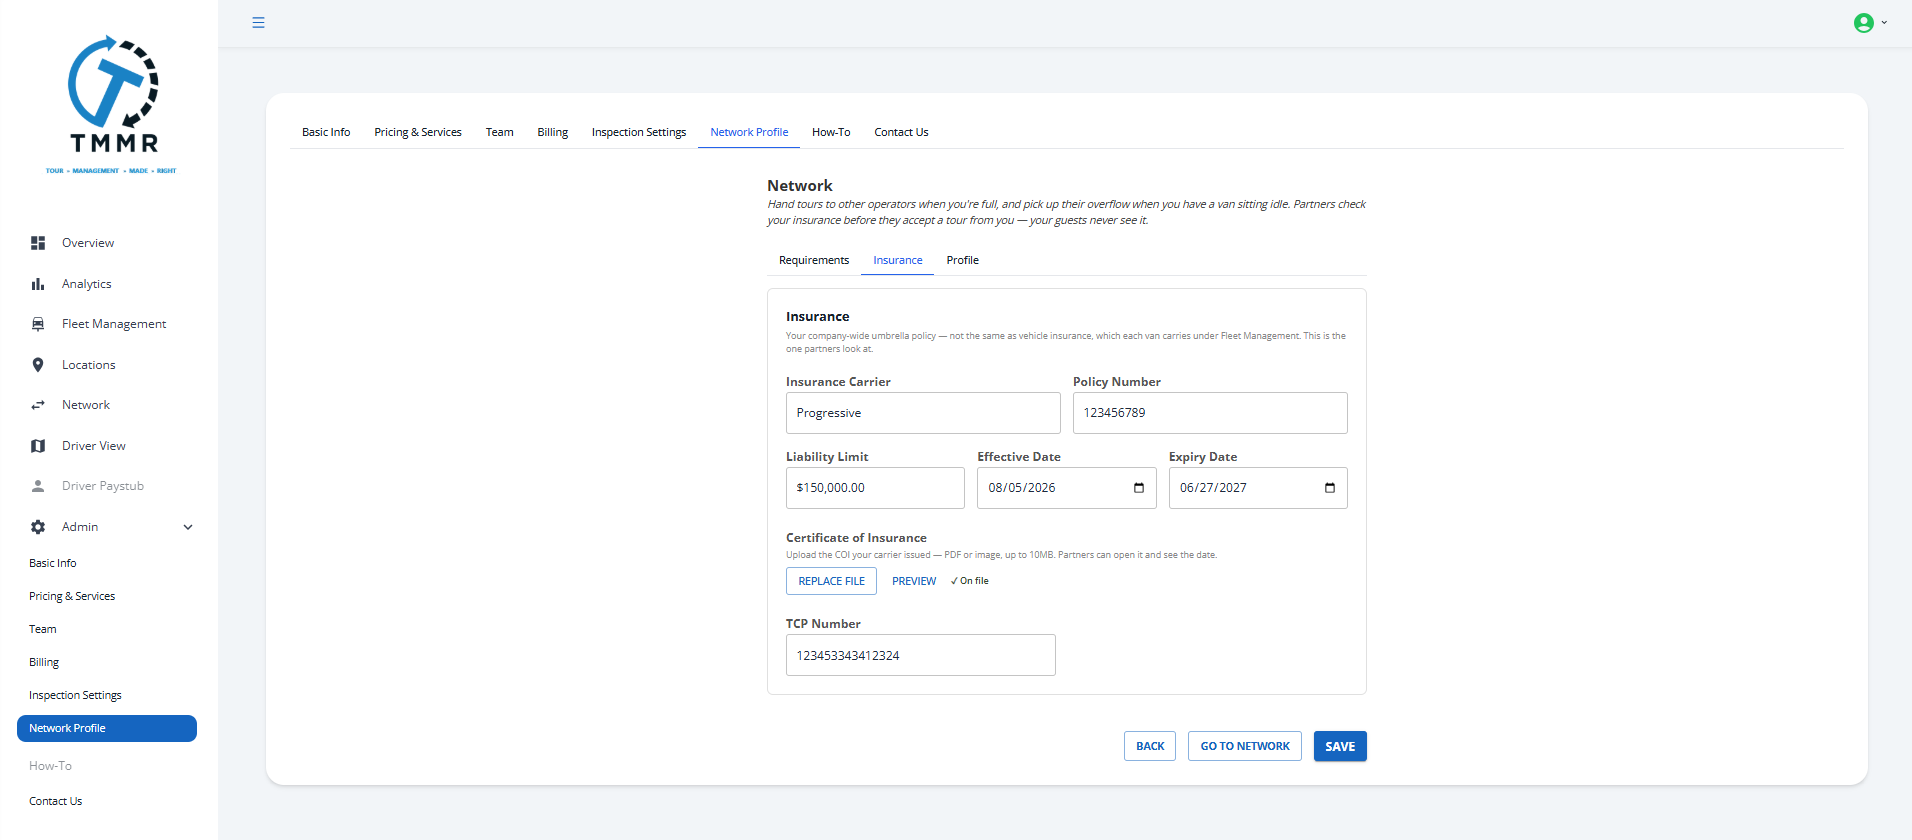Switch to the Pricing & Services top tab
This screenshot has width=1912, height=840.
(418, 132)
